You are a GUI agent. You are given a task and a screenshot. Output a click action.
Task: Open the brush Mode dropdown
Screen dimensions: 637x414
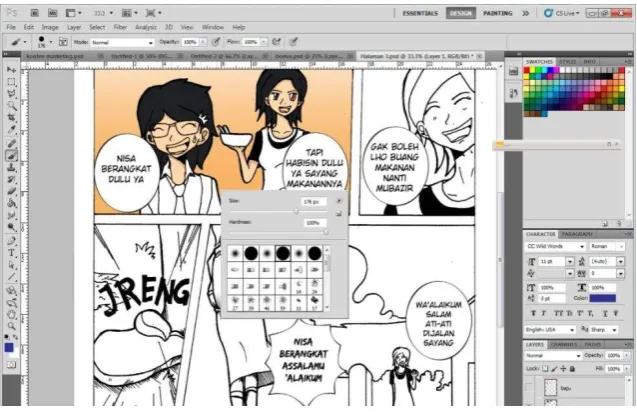(x=122, y=42)
